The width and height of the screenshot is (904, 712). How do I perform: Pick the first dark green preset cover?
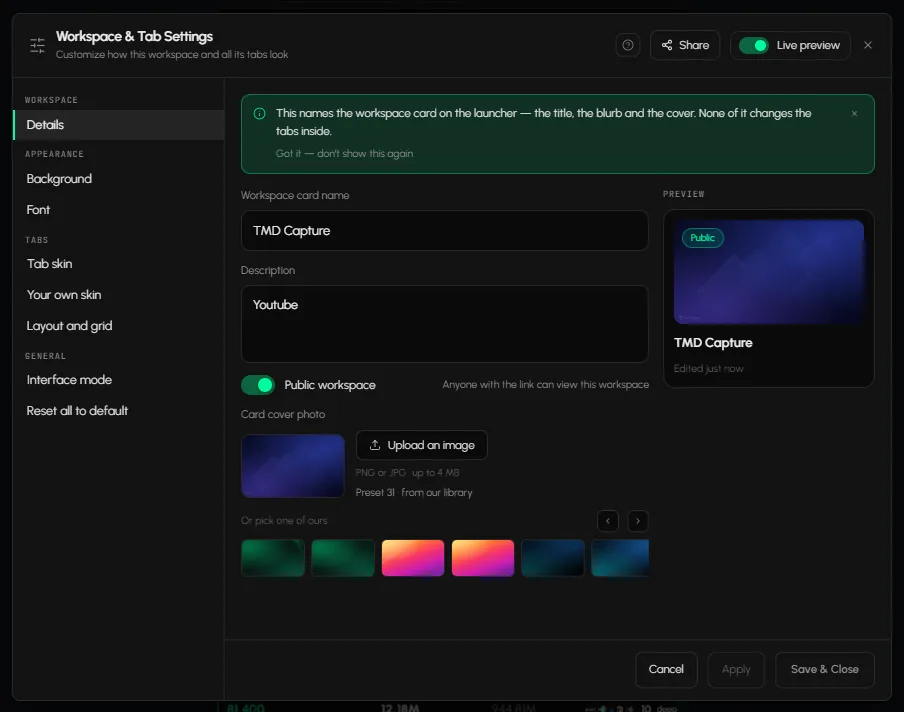[x=273, y=557]
